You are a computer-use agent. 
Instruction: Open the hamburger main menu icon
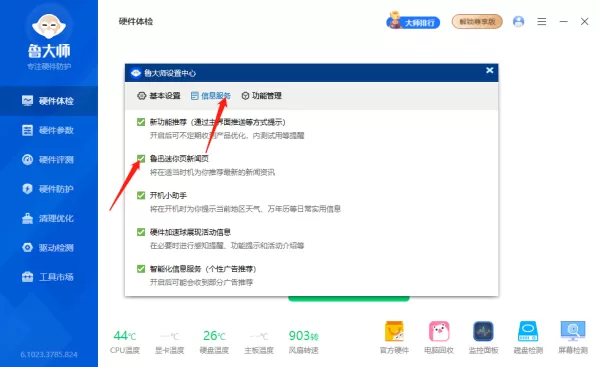(x=541, y=22)
